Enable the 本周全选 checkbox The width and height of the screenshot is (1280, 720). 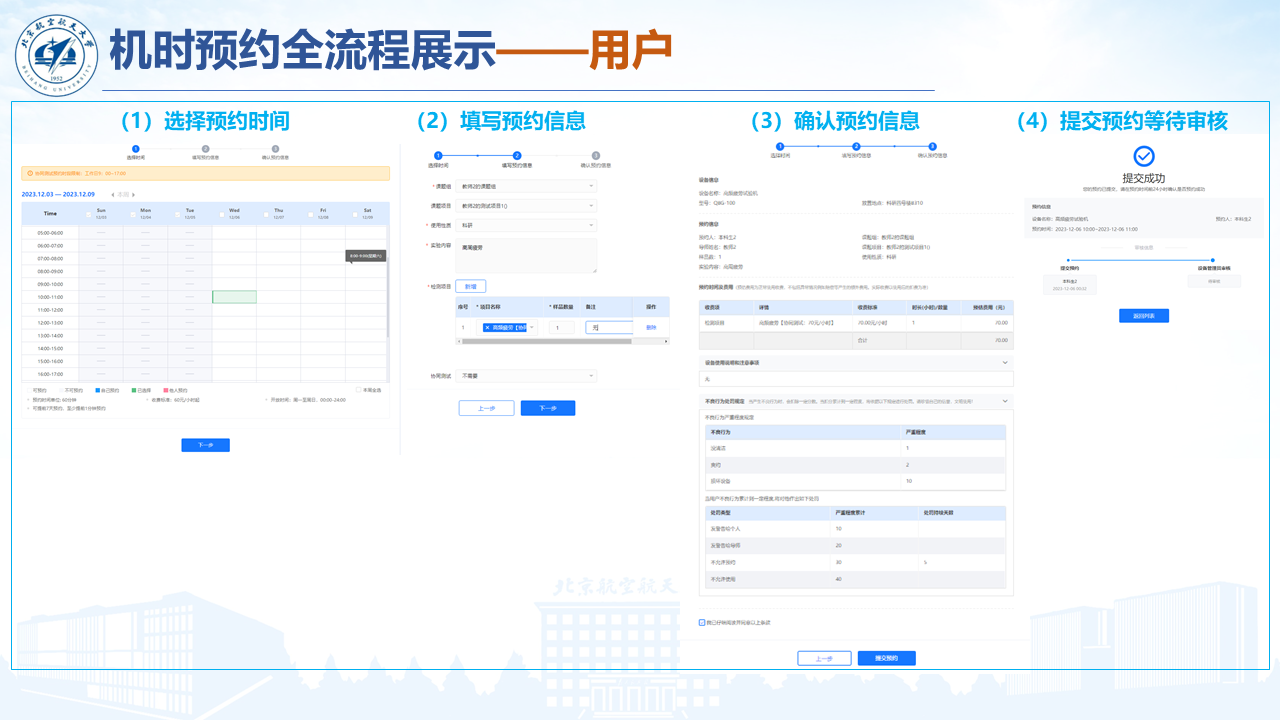tap(359, 390)
